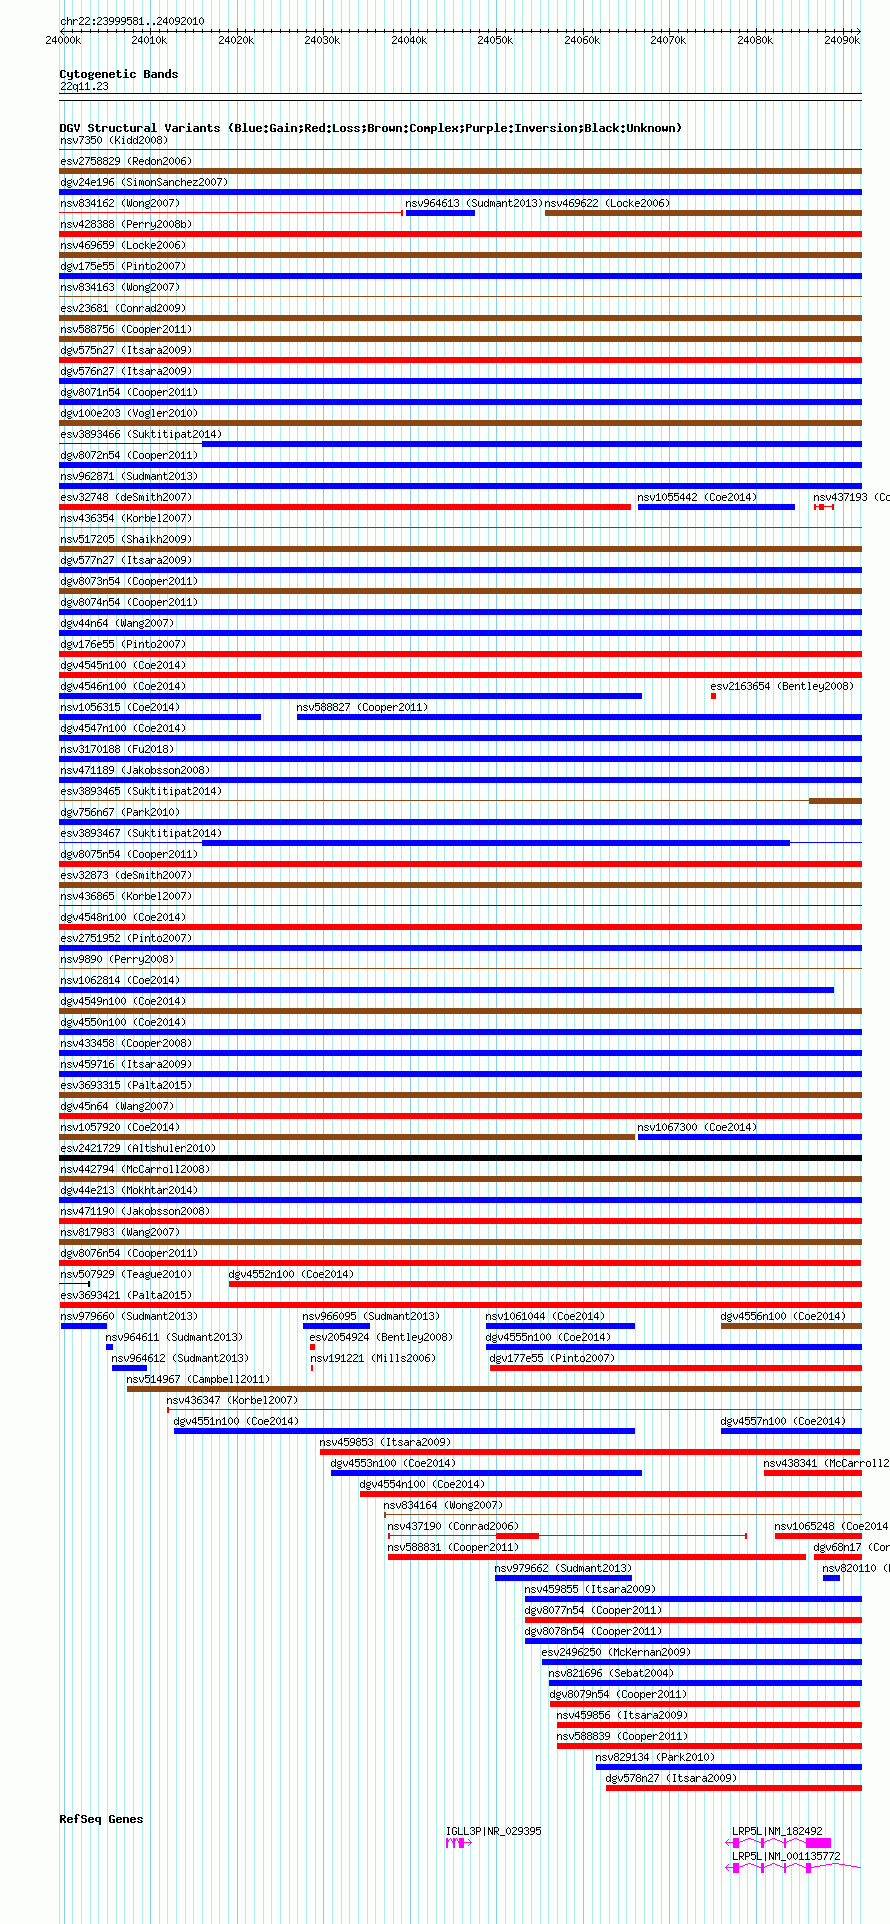890x1924 pixels.
Task: Click dgv578n27 (Itsara2009) label
Action: point(671,1778)
